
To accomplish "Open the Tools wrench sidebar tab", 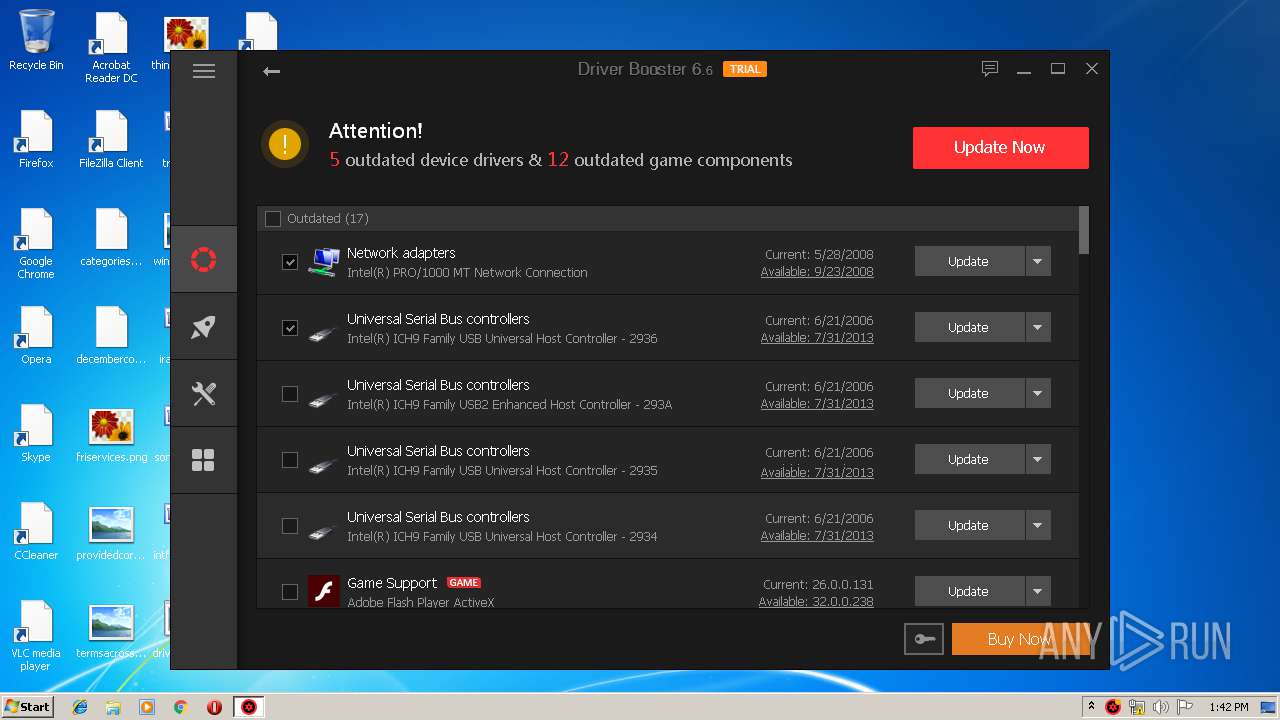I will 204,393.
